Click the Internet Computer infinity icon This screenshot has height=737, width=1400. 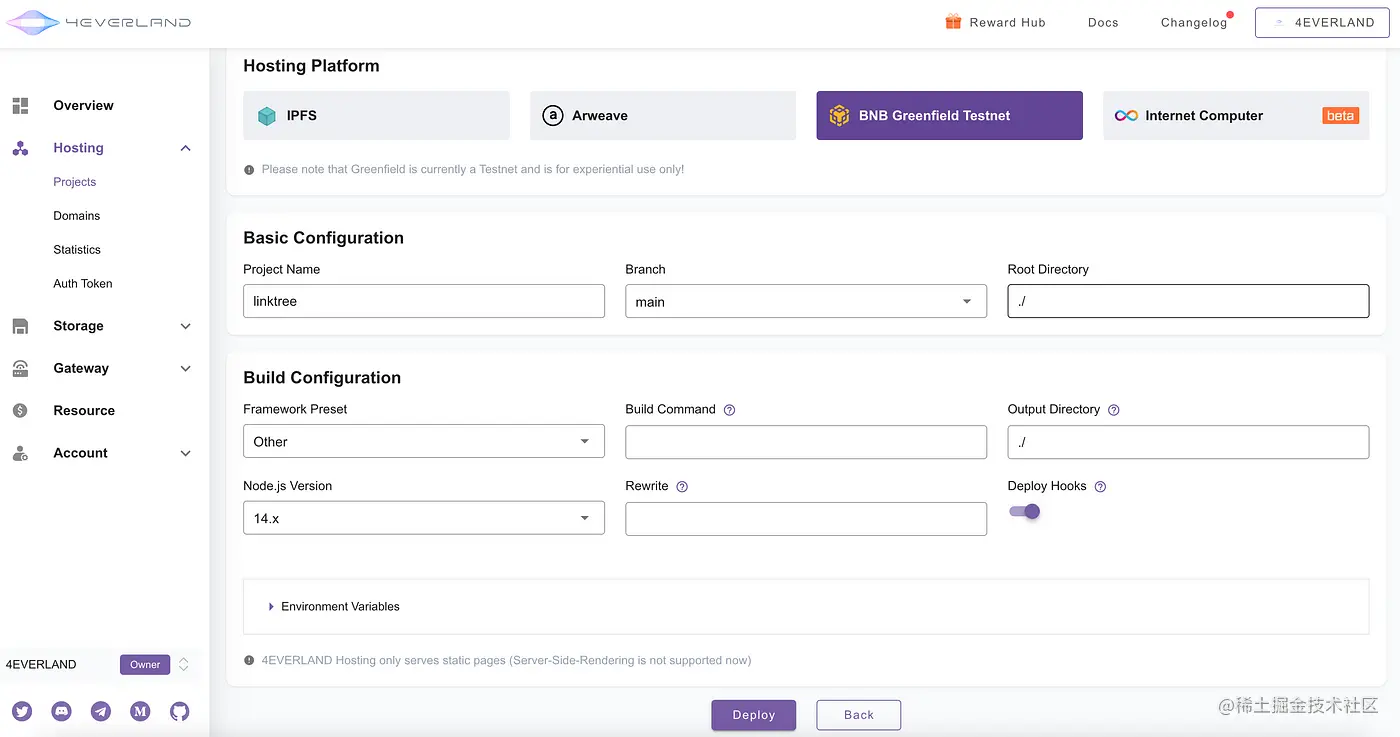coord(1126,116)
